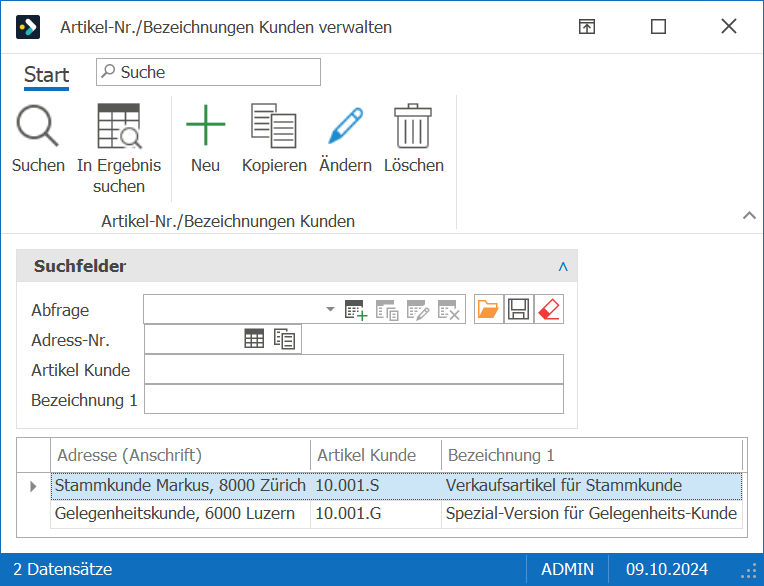The height and width of the screenshot is (586, 764).
Task: Select the Stammkunde Markus, 8000 Zürich row
Action: tap(397, 486)
